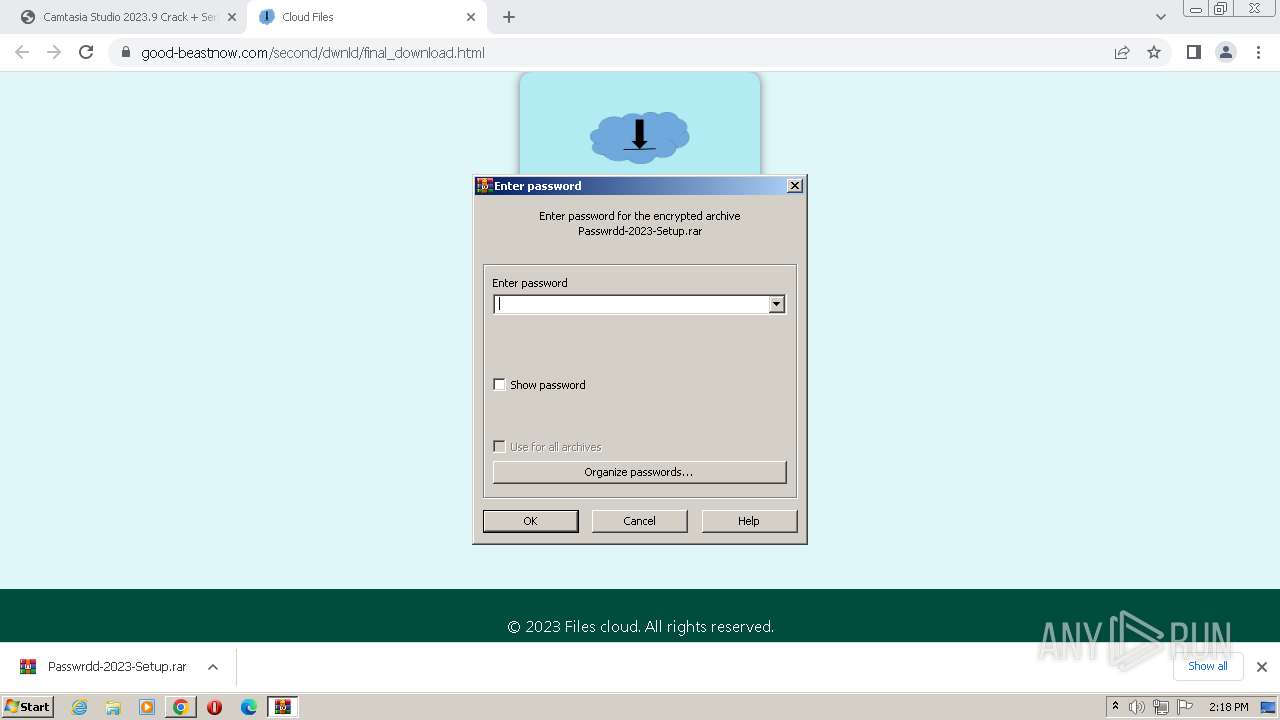Image resolution: width=1280 pixels, height=720 pixels.
Task: Click Cancel in the password dialog
Action: (x=639, y=521)
